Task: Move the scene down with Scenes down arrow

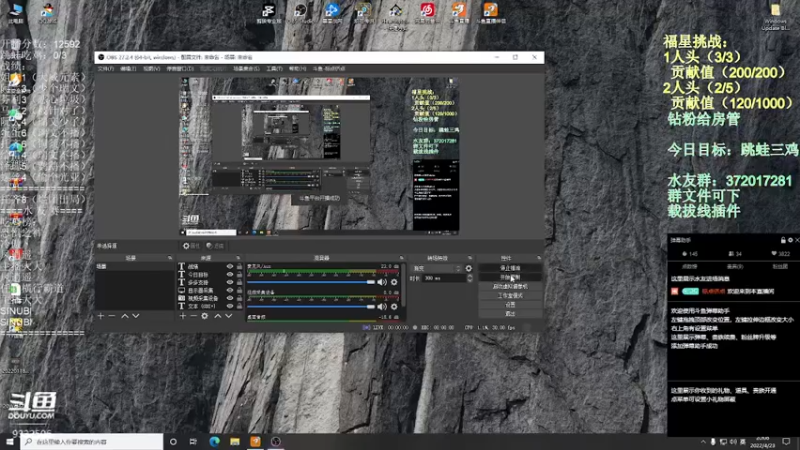Action: pyautogui.click(x=136, y=316)
